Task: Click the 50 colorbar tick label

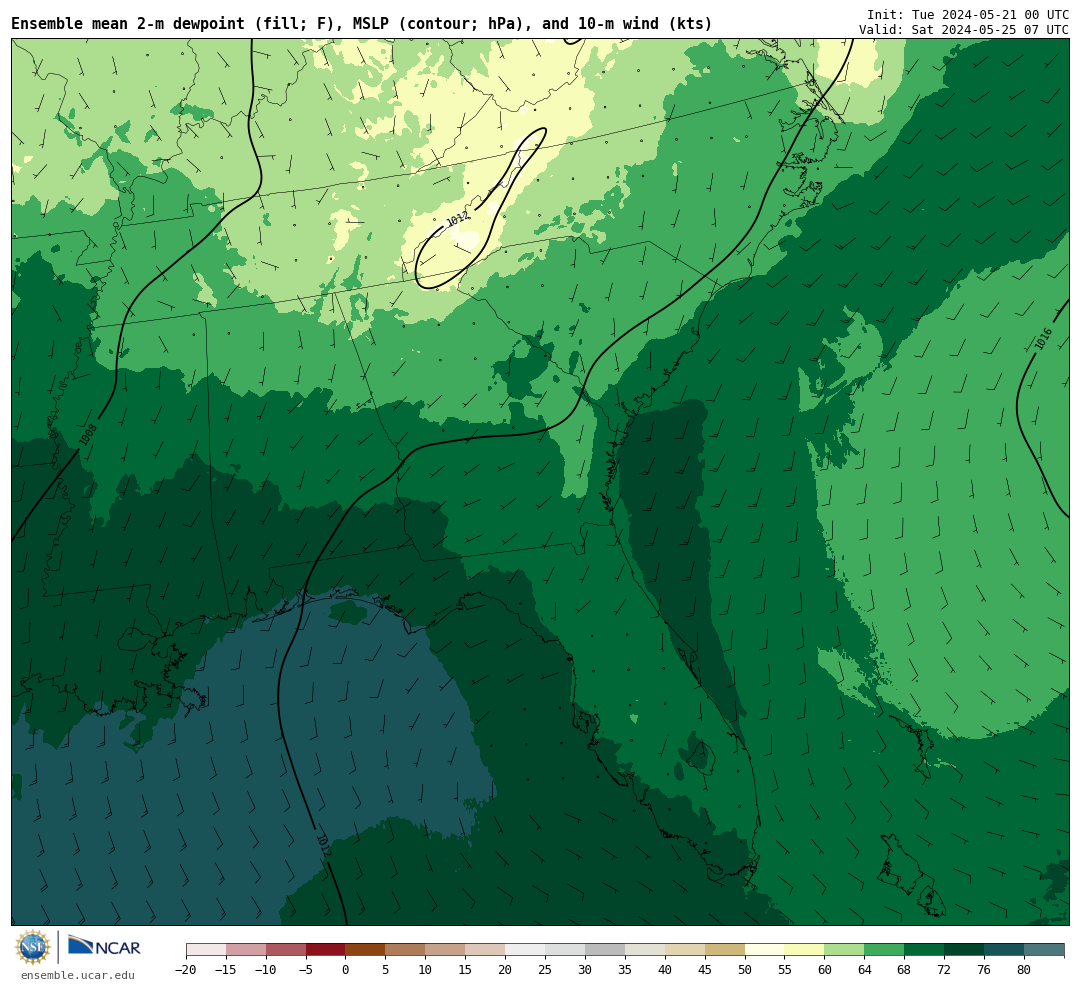Action: (745, 970)
